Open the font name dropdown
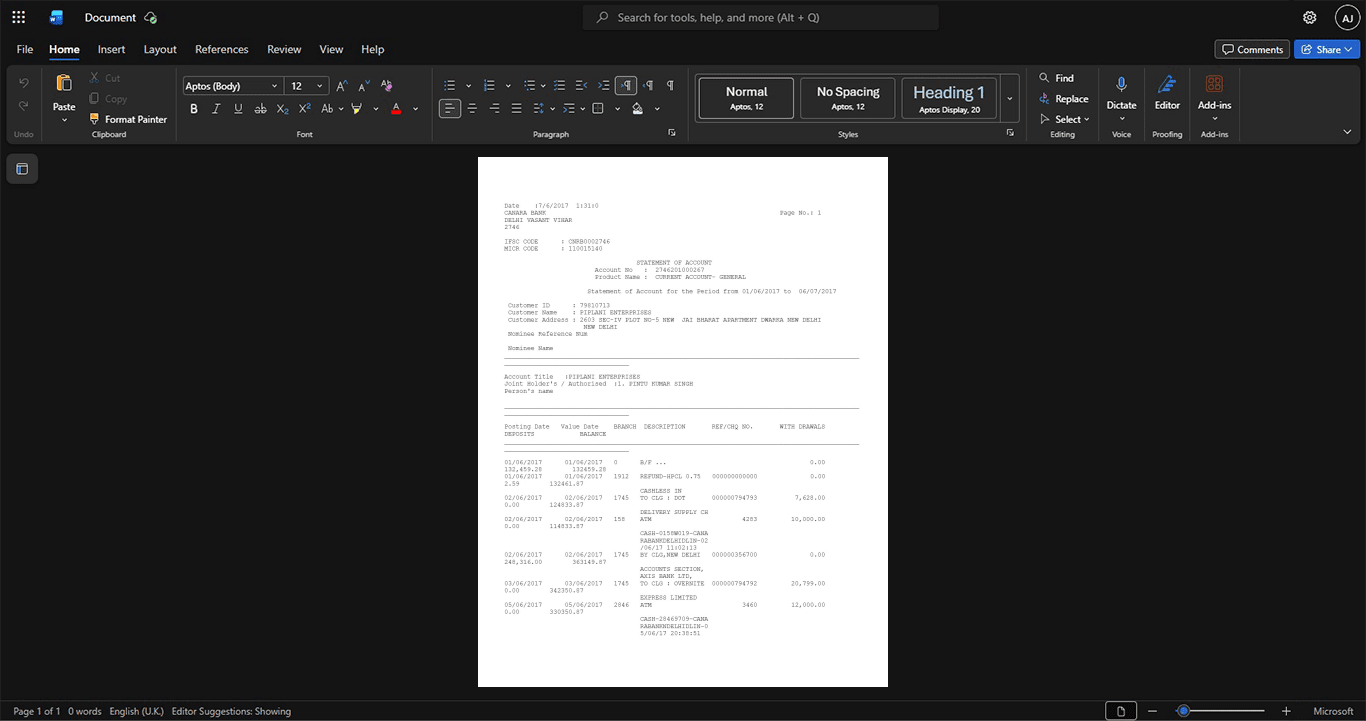The width and height of the screenshot is (1366, 721). coord(274,86)
